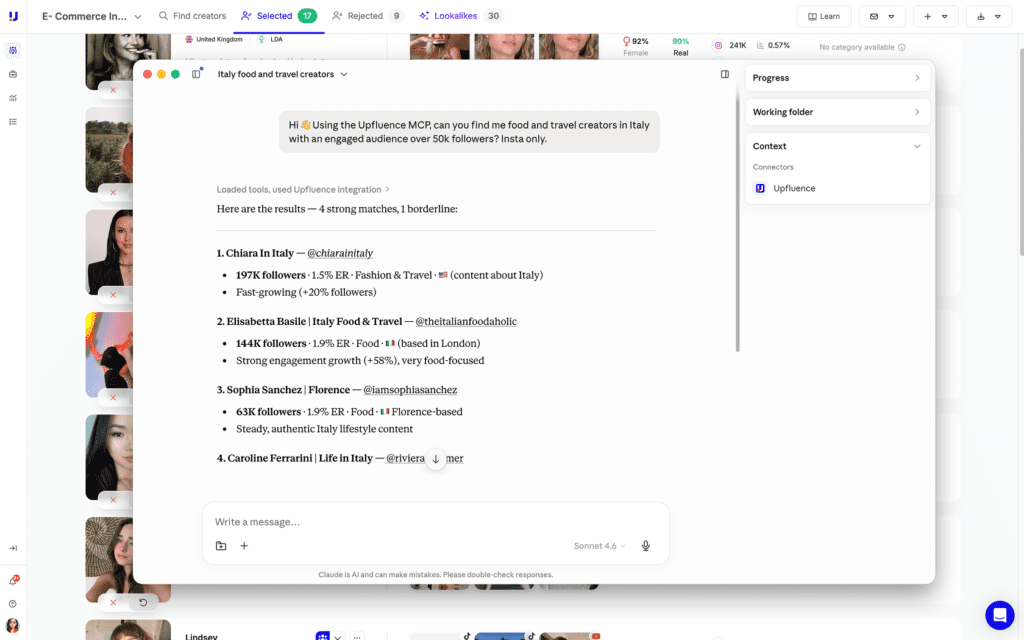
Task: Click the United Kingdom location label
Action: [214, 39]
